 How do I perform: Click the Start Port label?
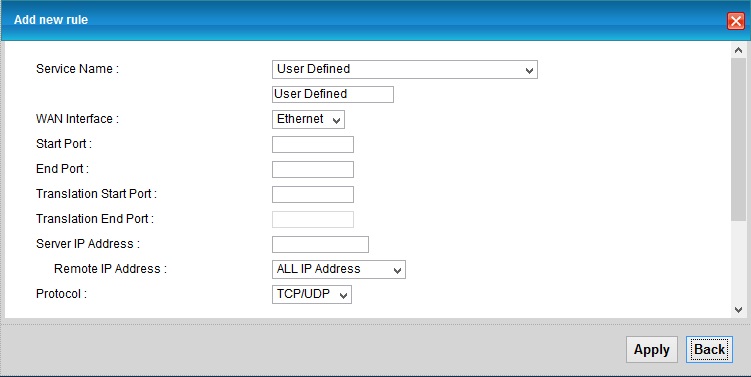tap(64, 144)
